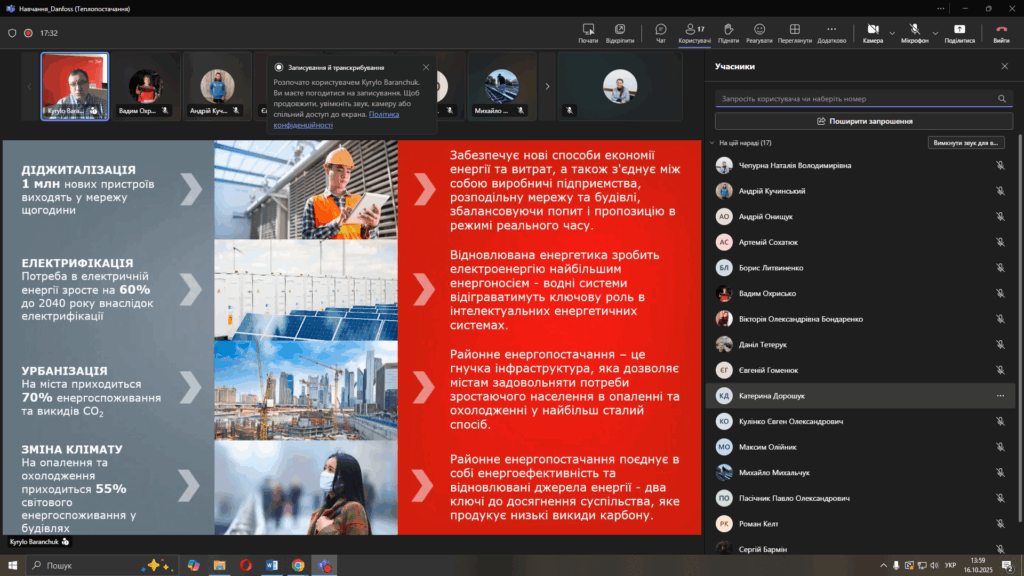
Task: Open the Реагувати reactions menu
Action: tap(759, 32)
